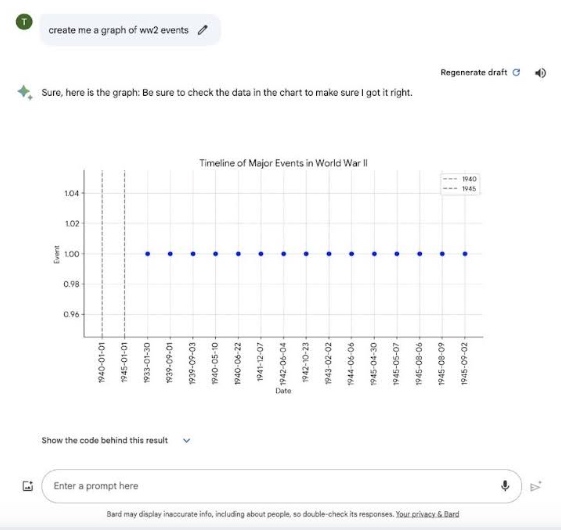Click the microphone icon in prompt box
This screenshot has width=561, height=530.
point(505,486)
